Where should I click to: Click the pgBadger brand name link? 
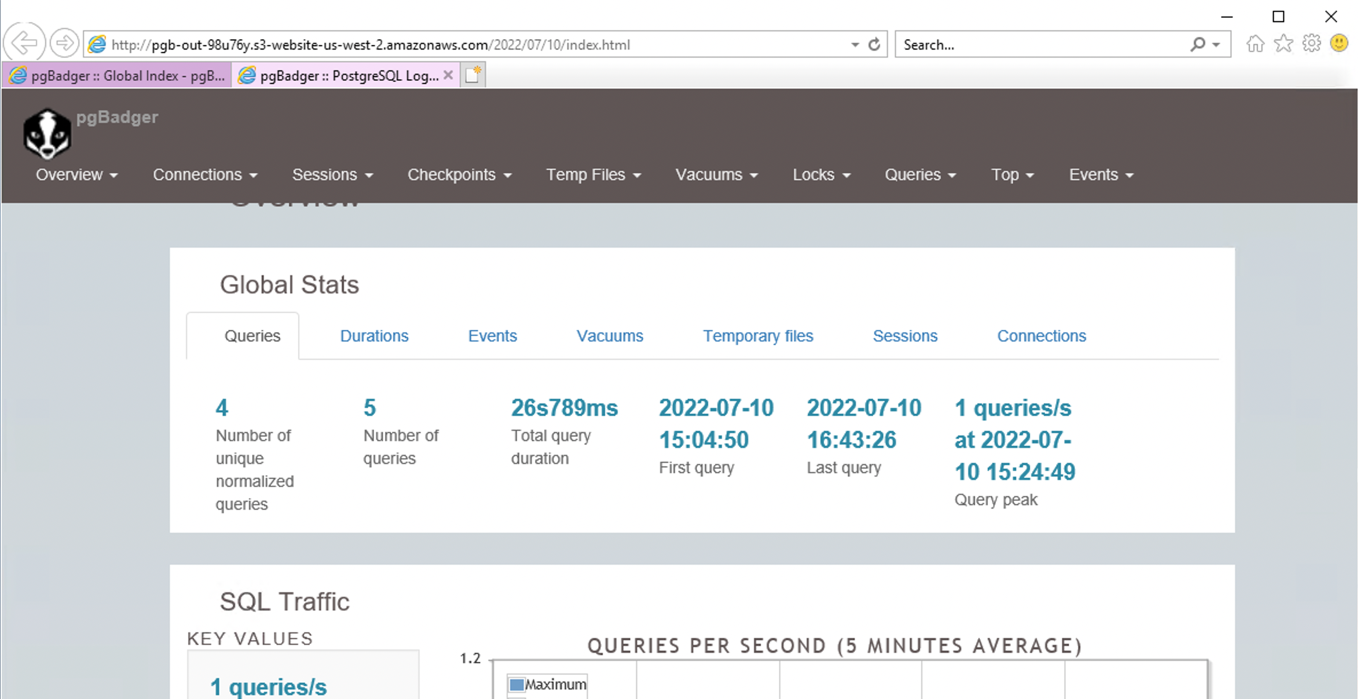[117, 117]
